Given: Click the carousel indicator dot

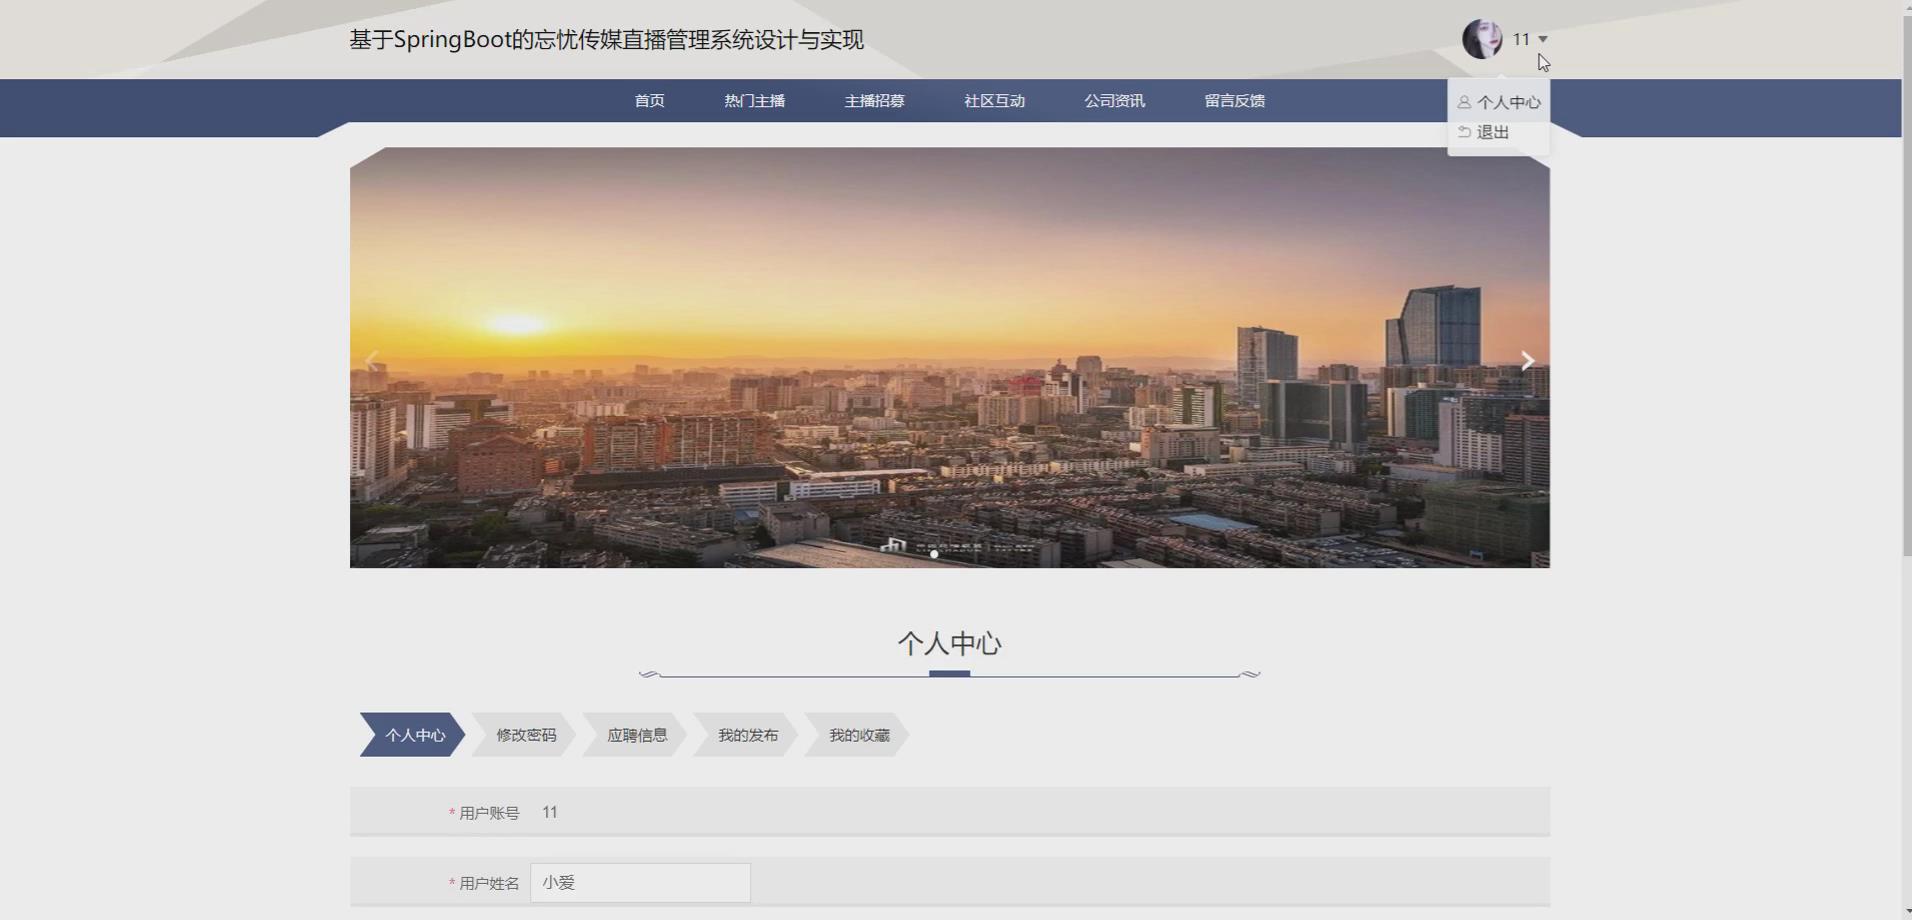Looking at the screenshot, I should 934,554.
